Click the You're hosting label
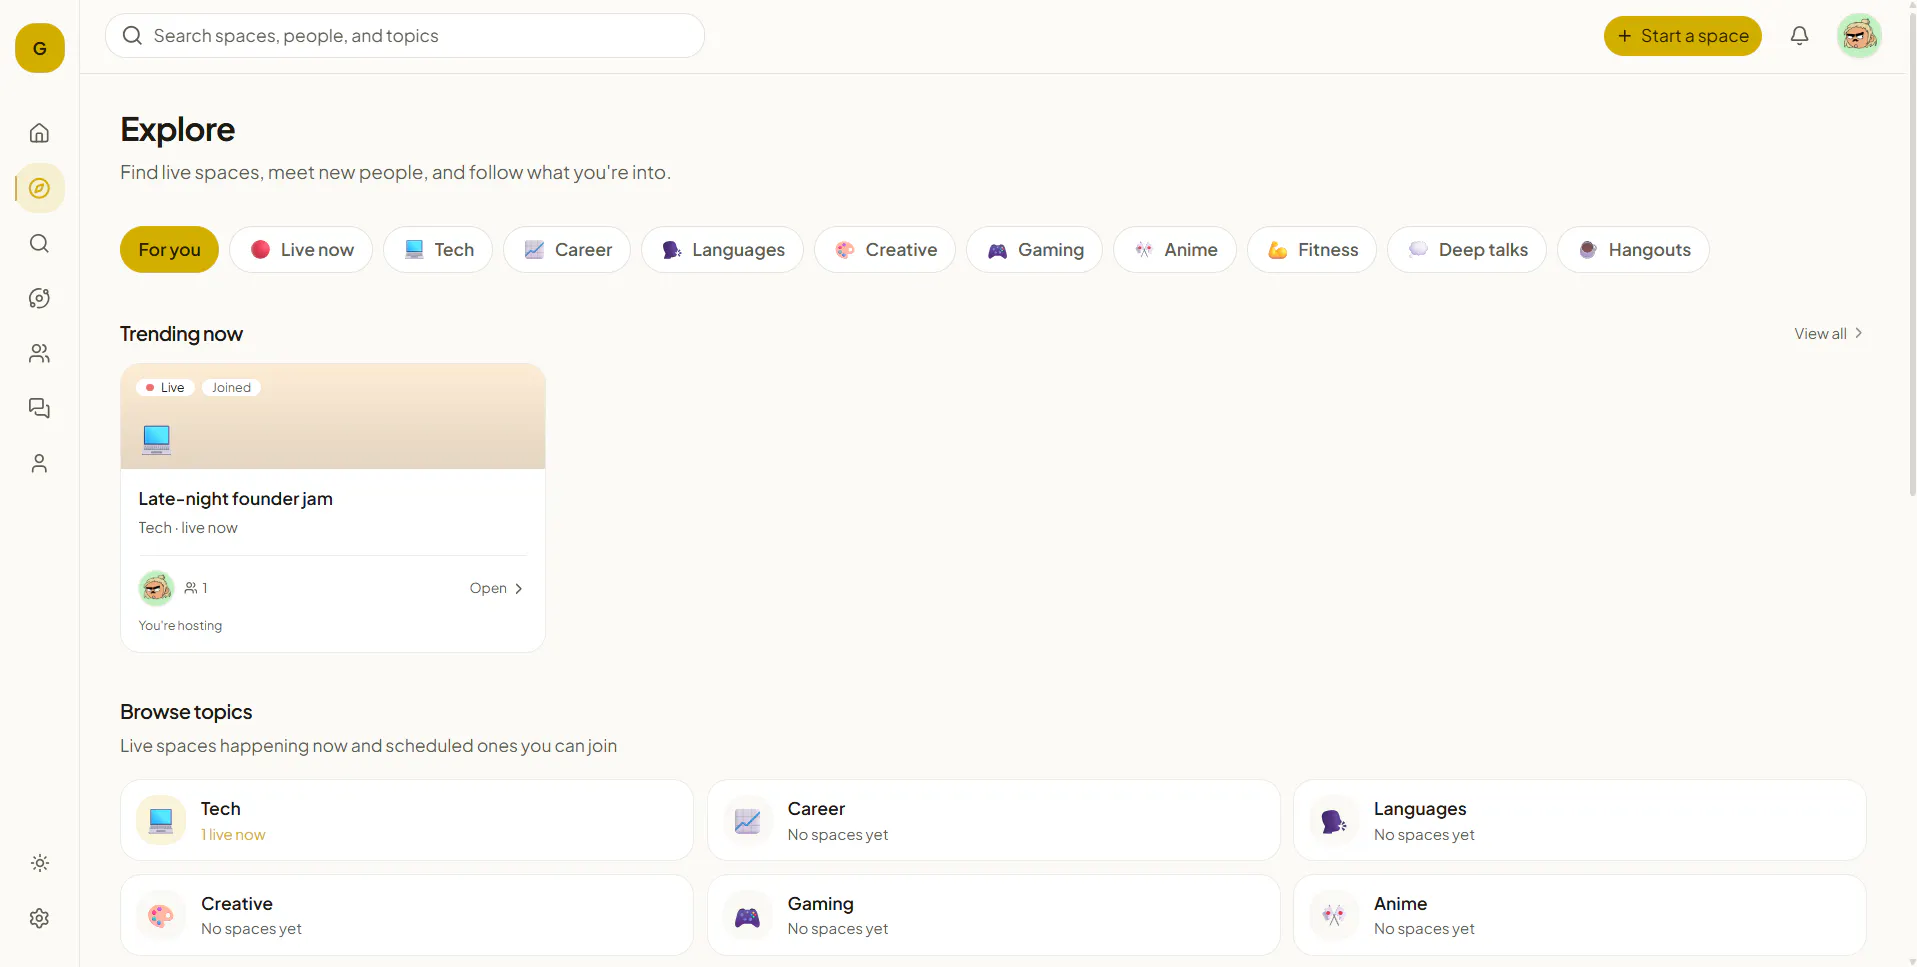1917x967 pixels. [180, 626]
